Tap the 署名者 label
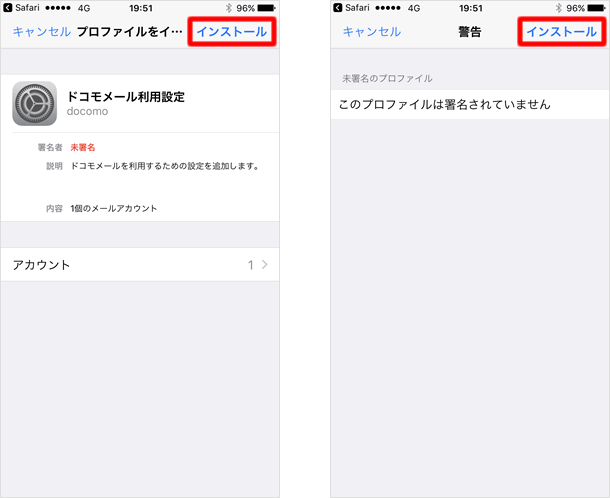The width and height of the screenshot is (610, 498). 50,147
